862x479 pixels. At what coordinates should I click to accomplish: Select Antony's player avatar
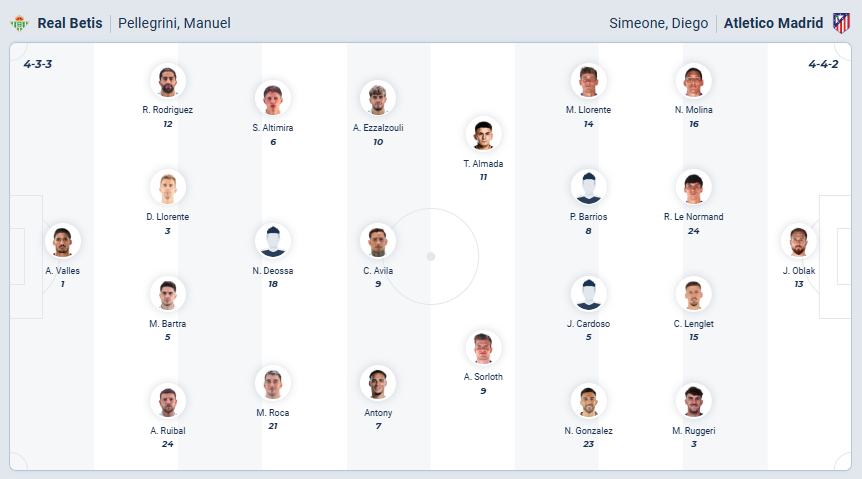tap(378, 383)
